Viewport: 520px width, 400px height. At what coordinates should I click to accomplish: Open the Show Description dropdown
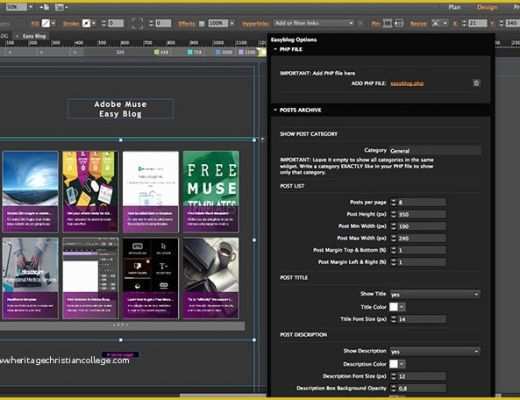pyautogui.click(x=435, y=351)
